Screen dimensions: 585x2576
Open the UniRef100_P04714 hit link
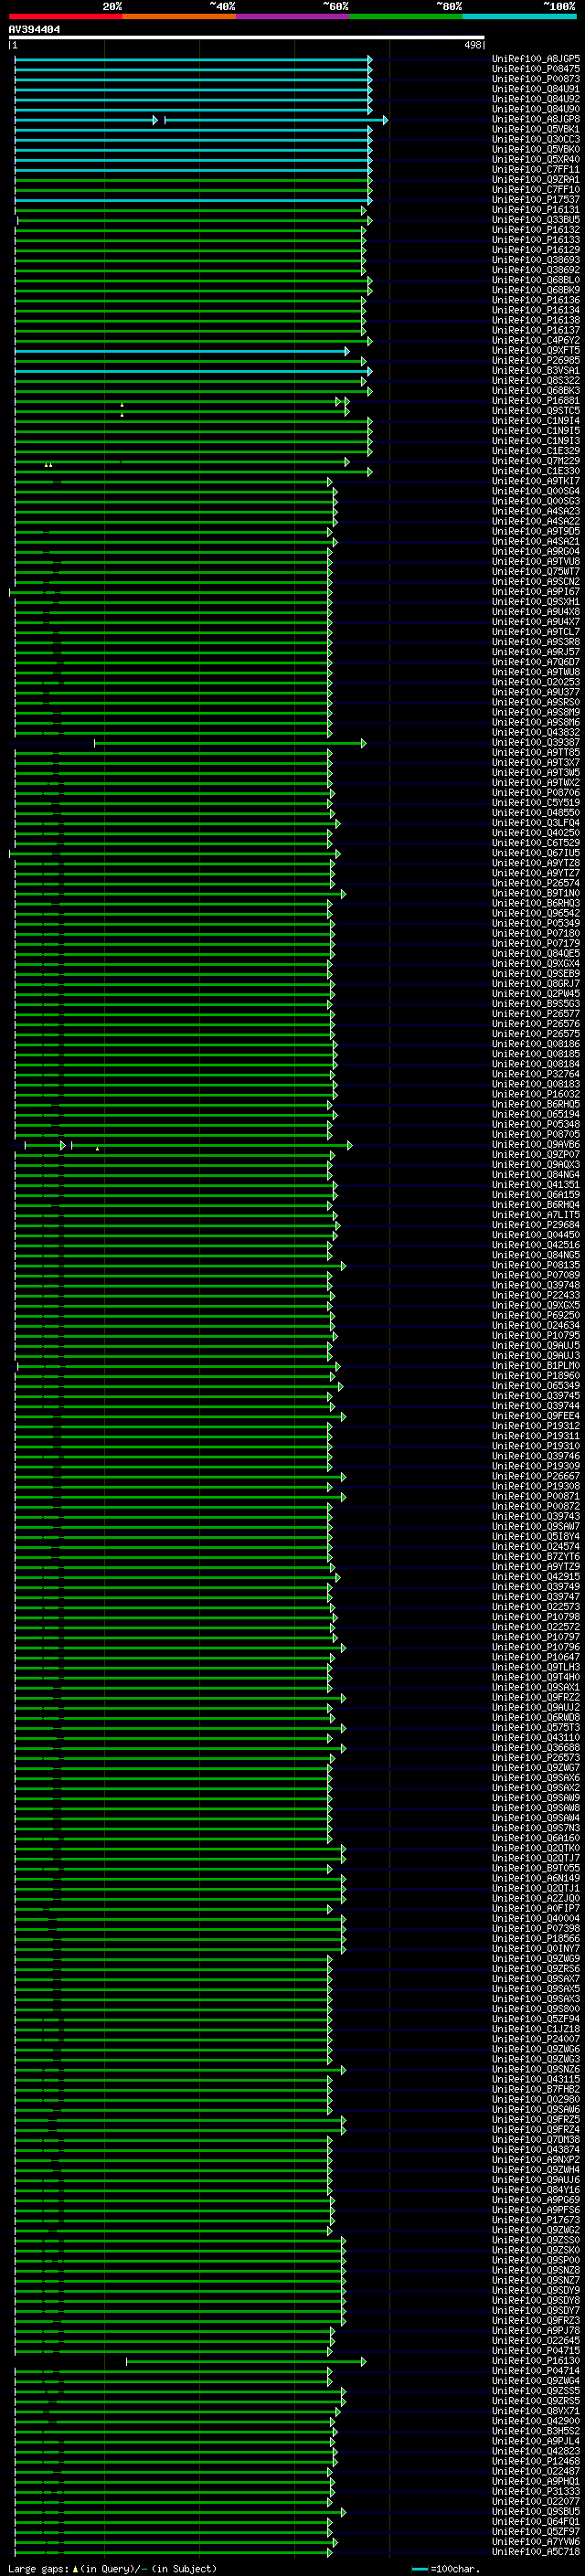pyautogui.click(x=536, y=2370)
